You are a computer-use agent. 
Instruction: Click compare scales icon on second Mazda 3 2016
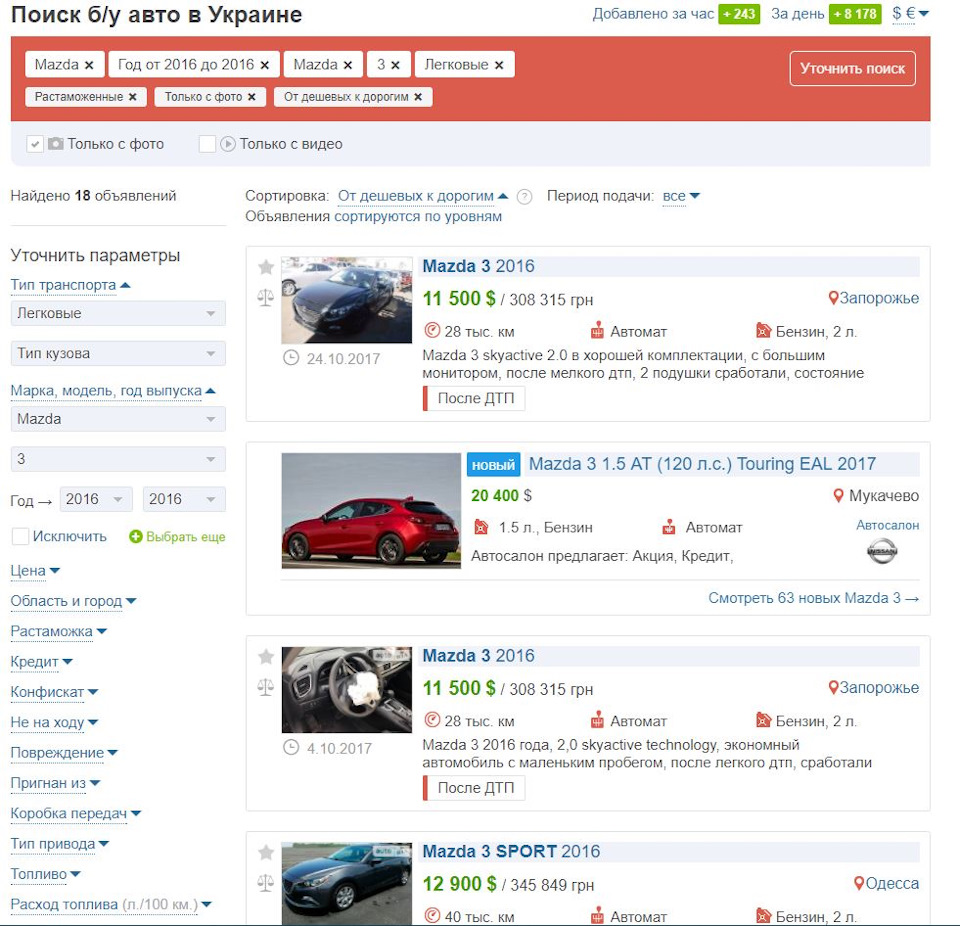tap(266, 687)
